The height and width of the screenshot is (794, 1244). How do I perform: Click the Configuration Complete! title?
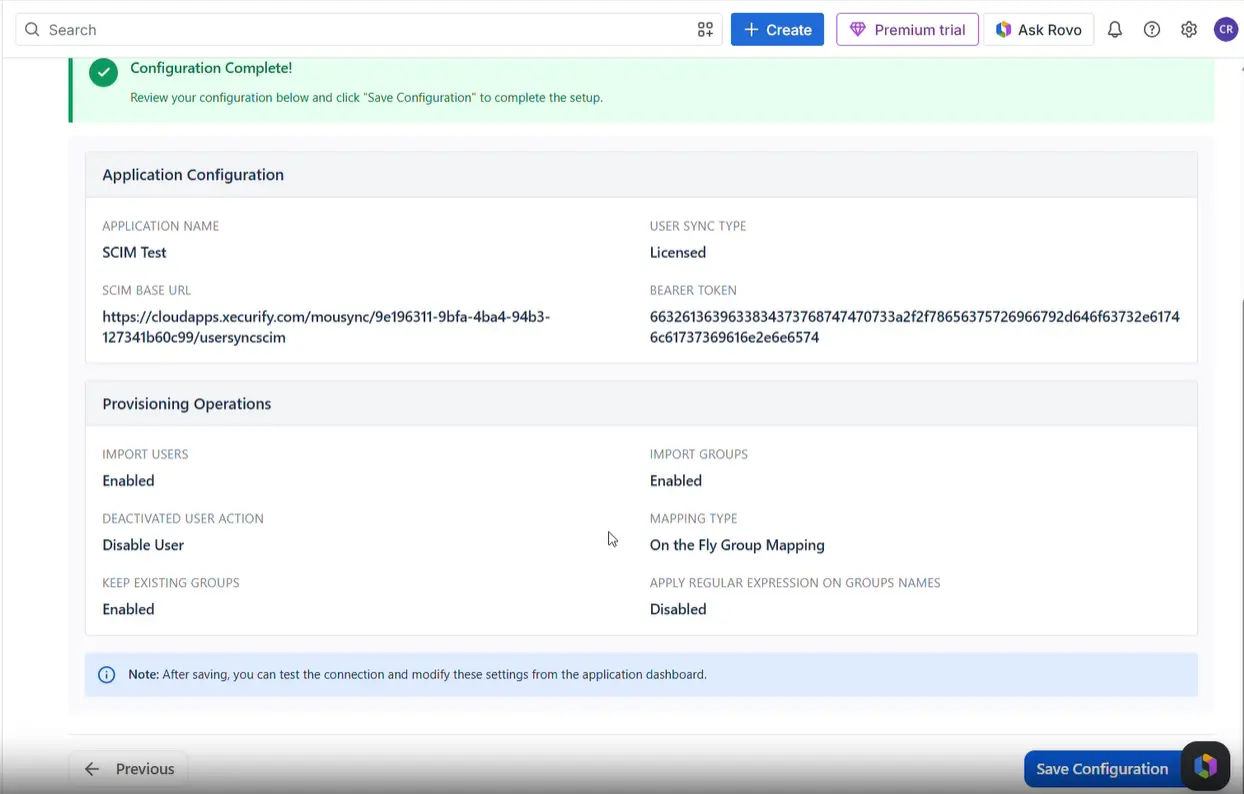pyautogui.click(x=211, y=68)
